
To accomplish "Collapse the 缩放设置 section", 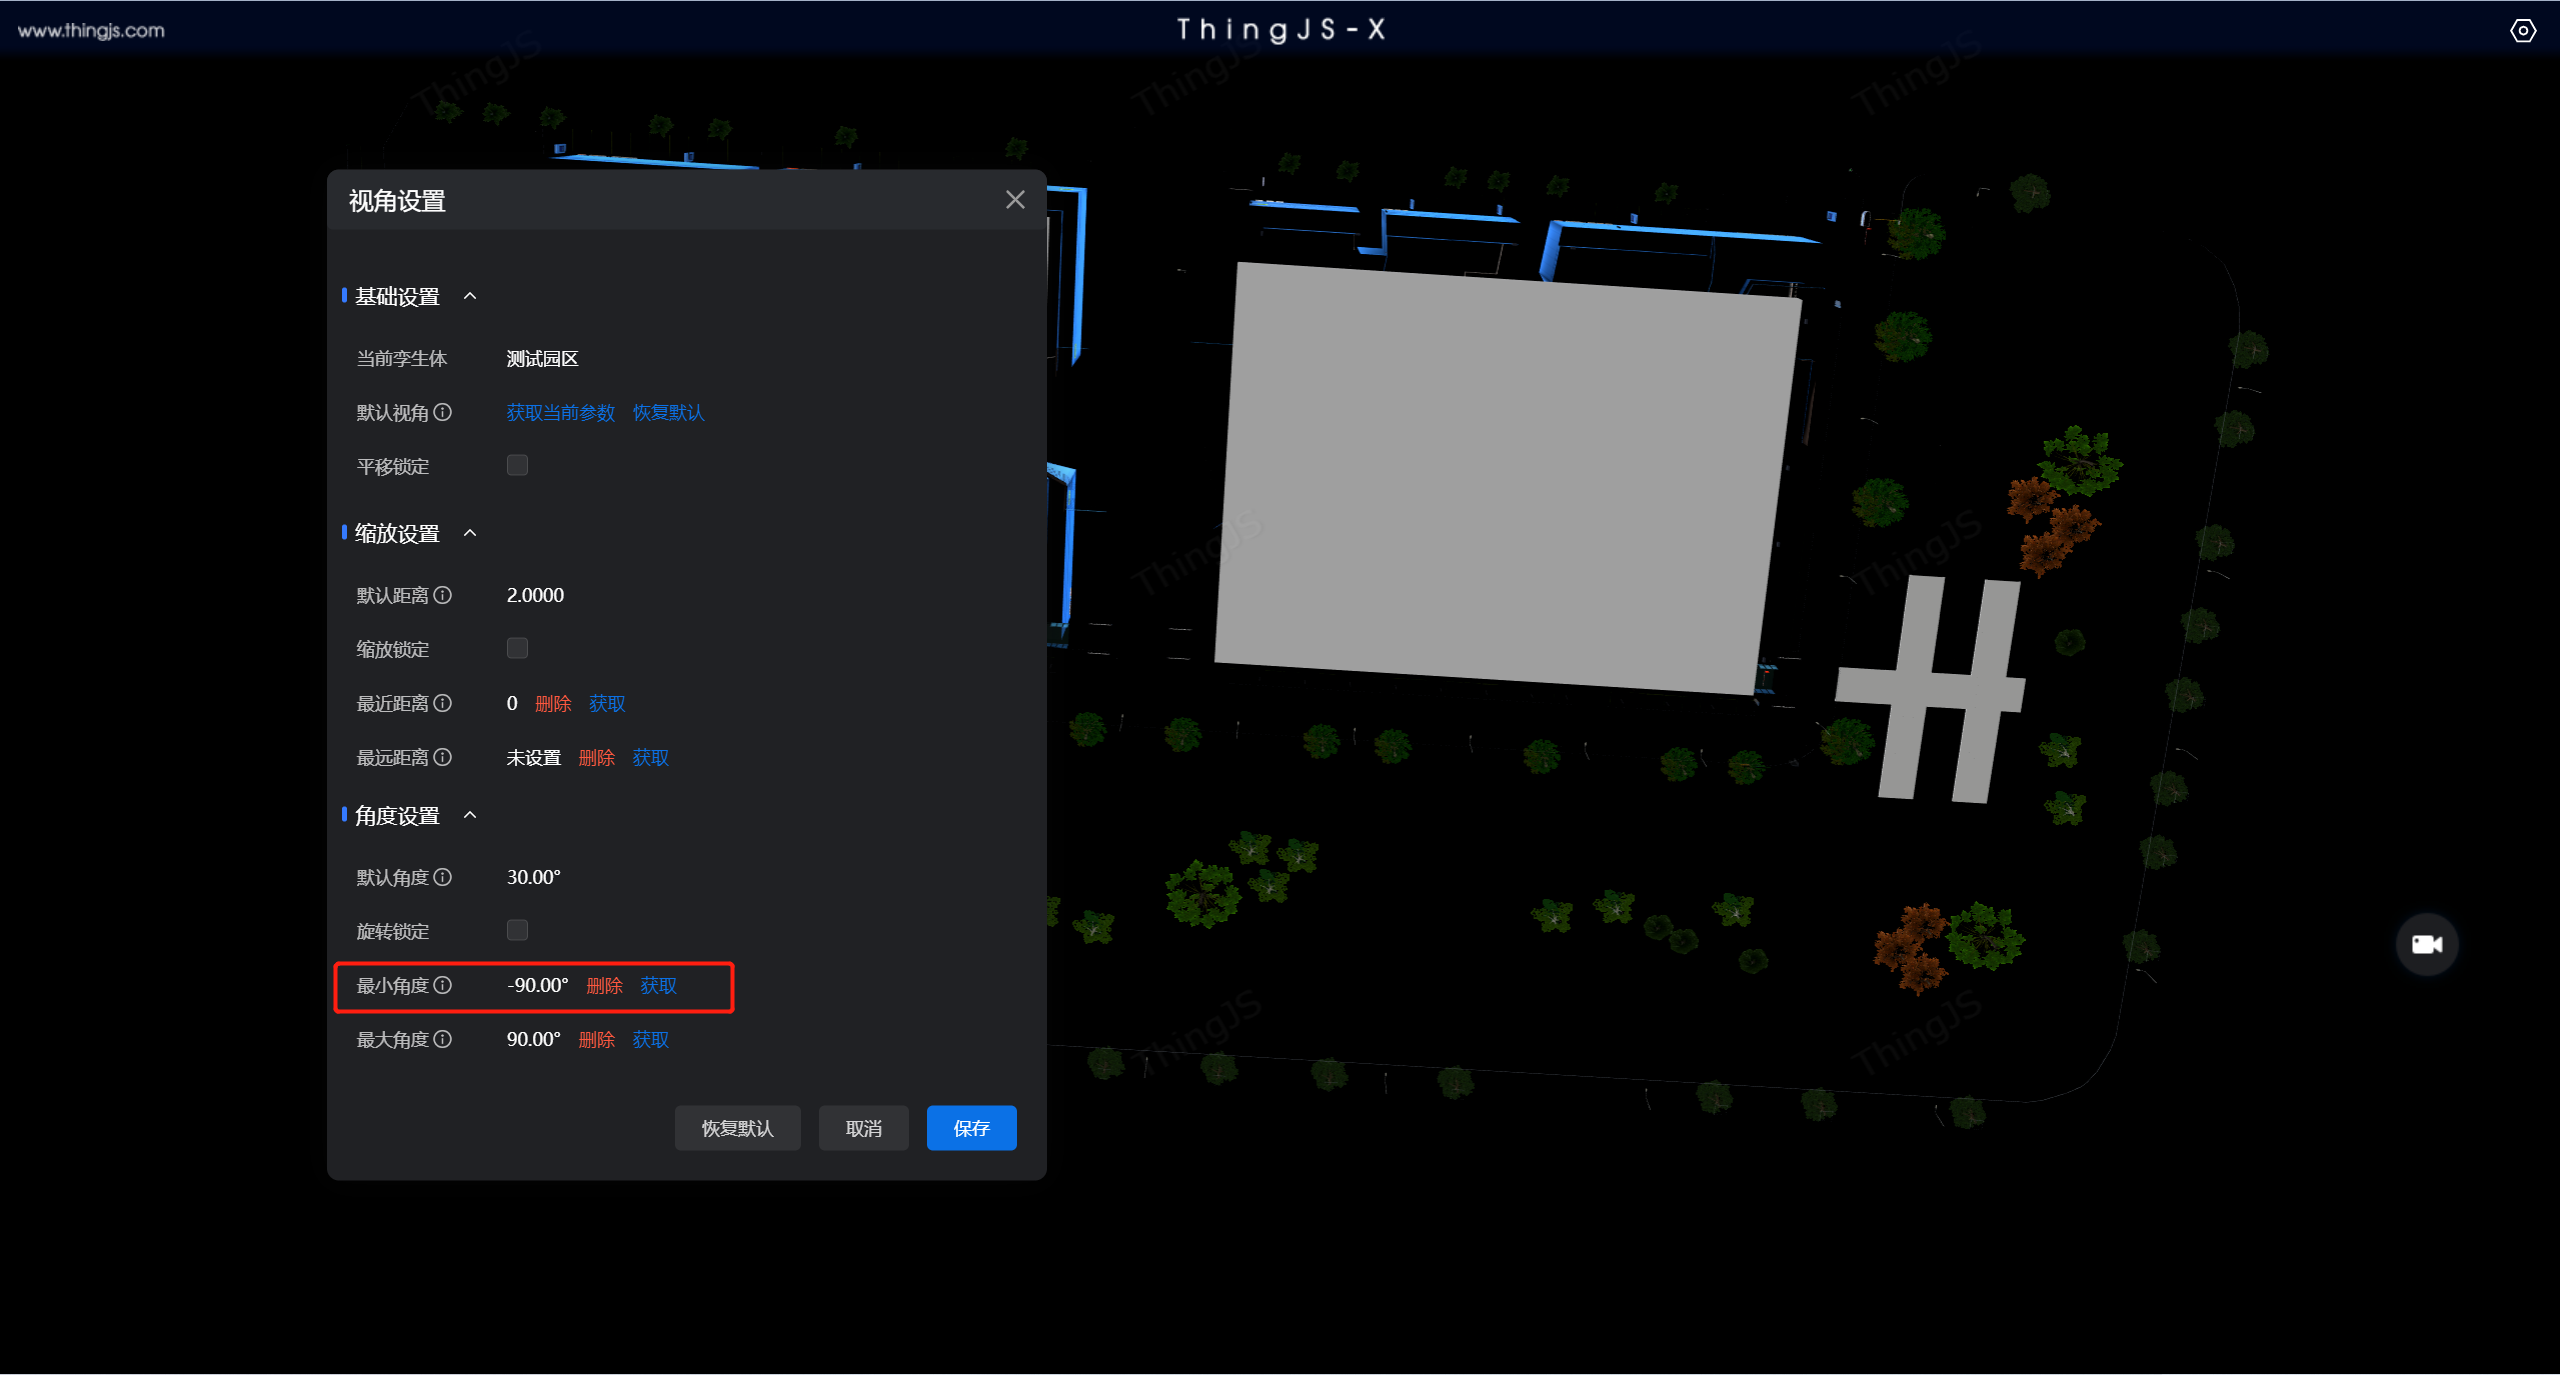I will [x=476, y=532].
